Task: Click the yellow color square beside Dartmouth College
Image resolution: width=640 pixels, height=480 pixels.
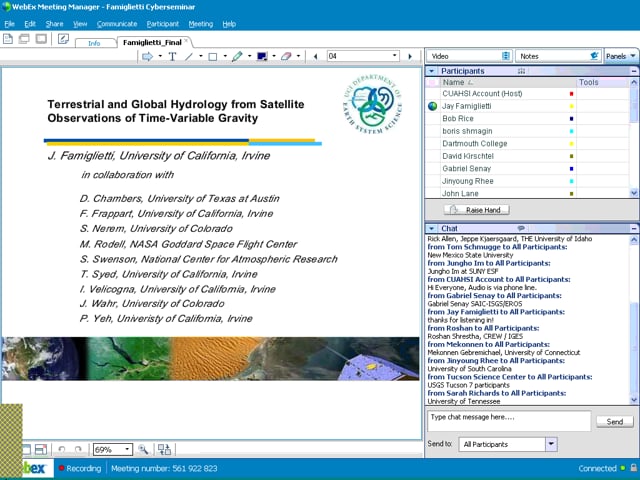Action: [x=571, y=144]
